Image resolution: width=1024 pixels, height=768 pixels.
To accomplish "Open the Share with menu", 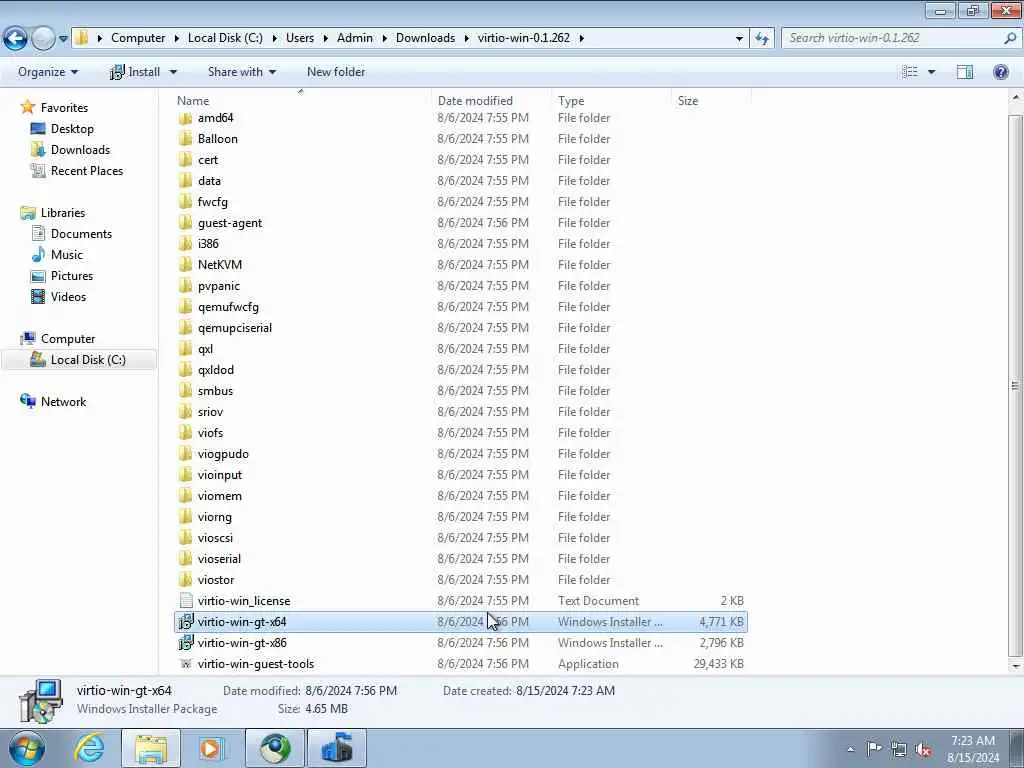I will (x=242, y=72).
